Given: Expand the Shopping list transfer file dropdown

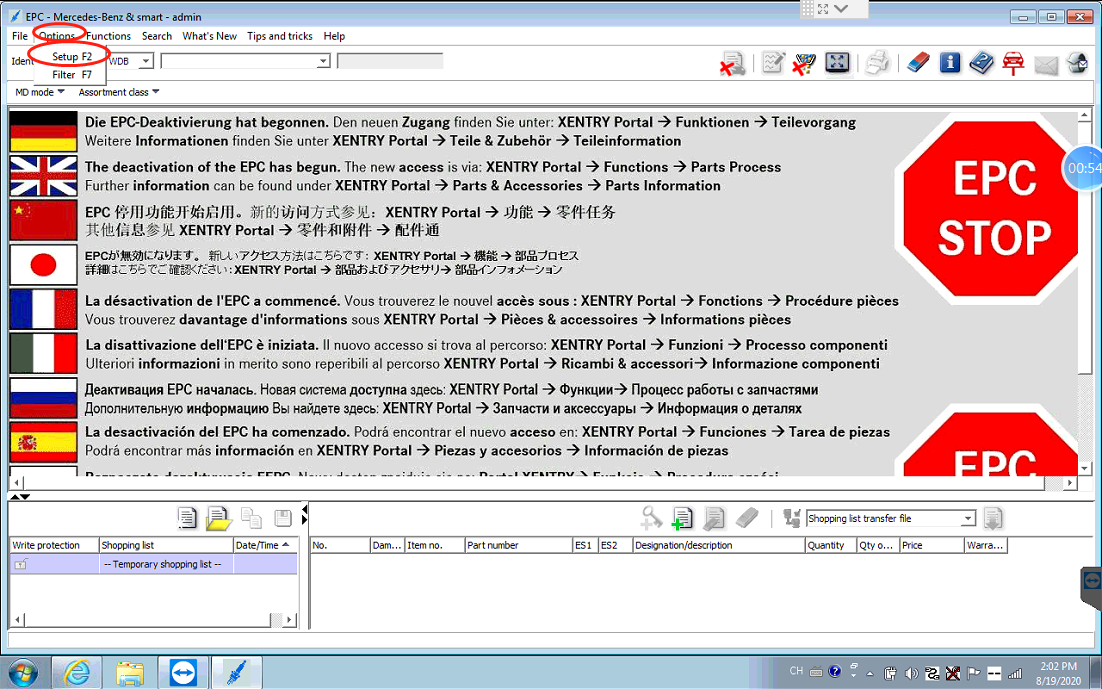Looking at the screenshot, I should pyautogui.click(x=968, y=519).
